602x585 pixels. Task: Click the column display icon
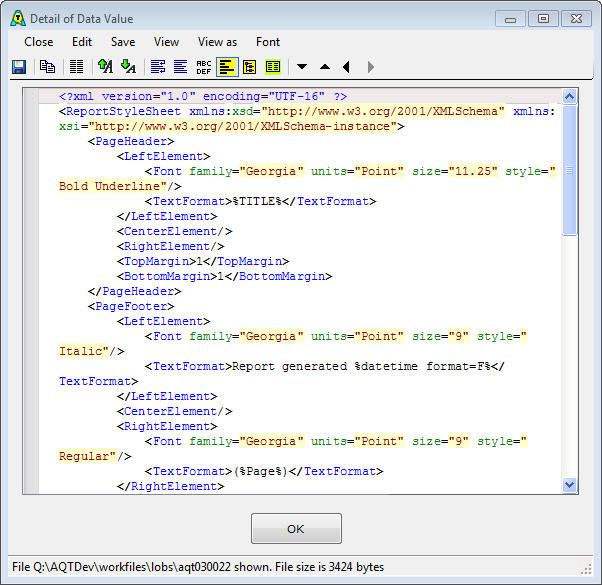(76, 67)
